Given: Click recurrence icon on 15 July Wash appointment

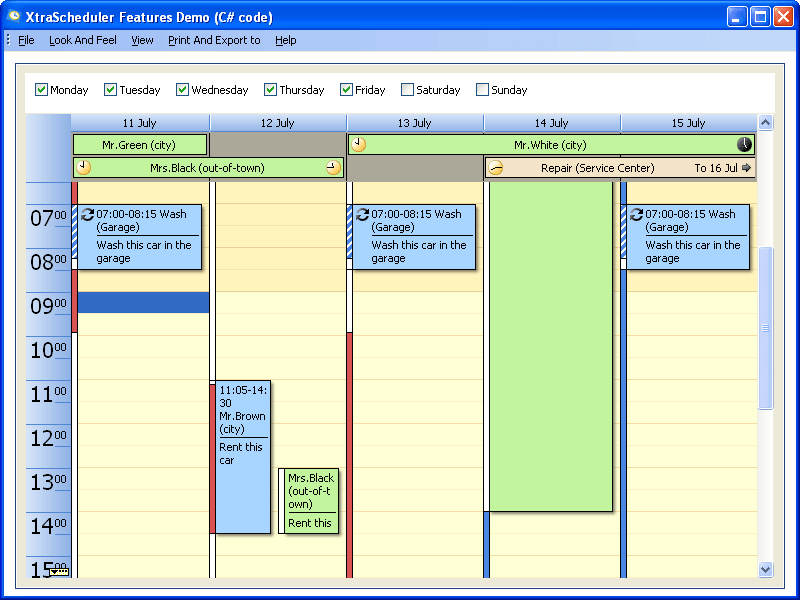Looking at the screenshot, I should (636, 214).
